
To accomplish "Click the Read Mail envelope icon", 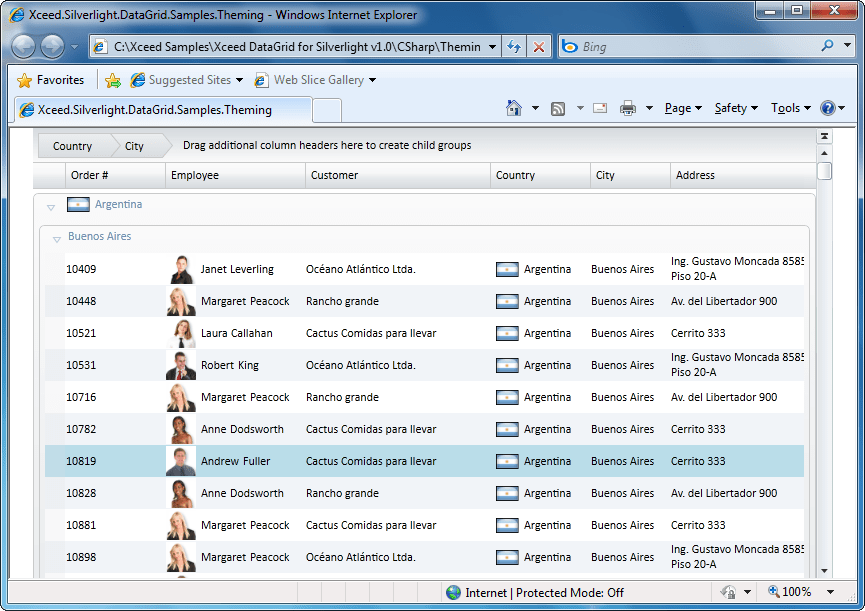I will (600, 108).
